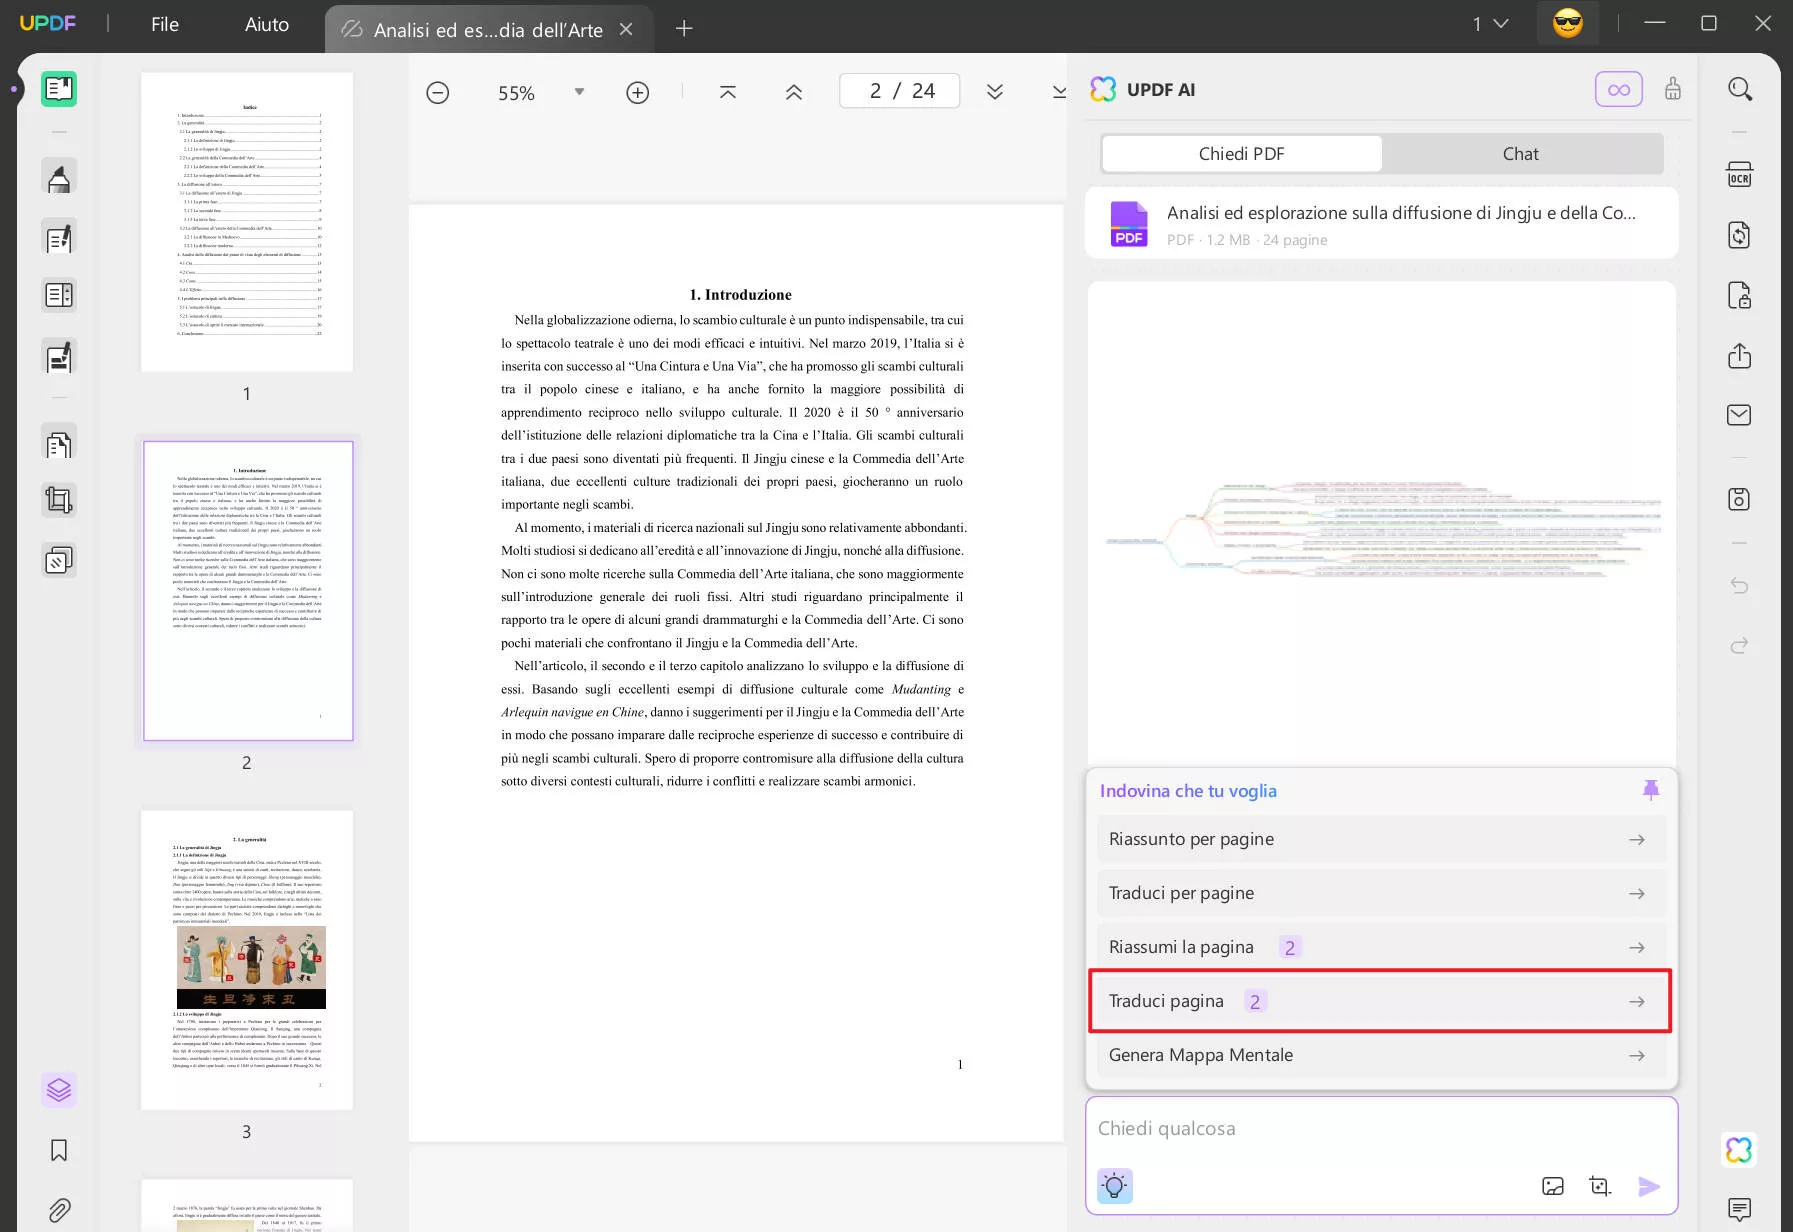Select page 3 thumbnail
The image size is (1793, 1232).
click(247, 960)
